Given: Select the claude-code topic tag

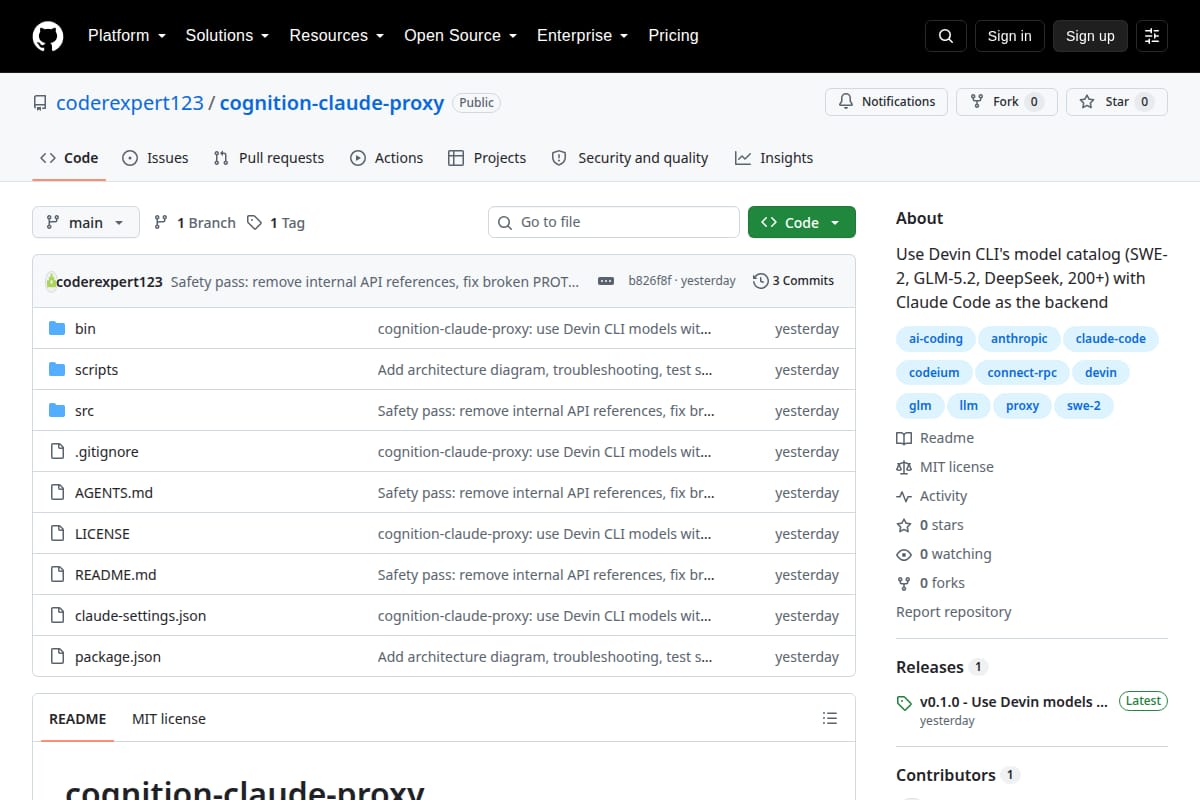Looking at the screenshot, I should click(x=1111, y=339).
